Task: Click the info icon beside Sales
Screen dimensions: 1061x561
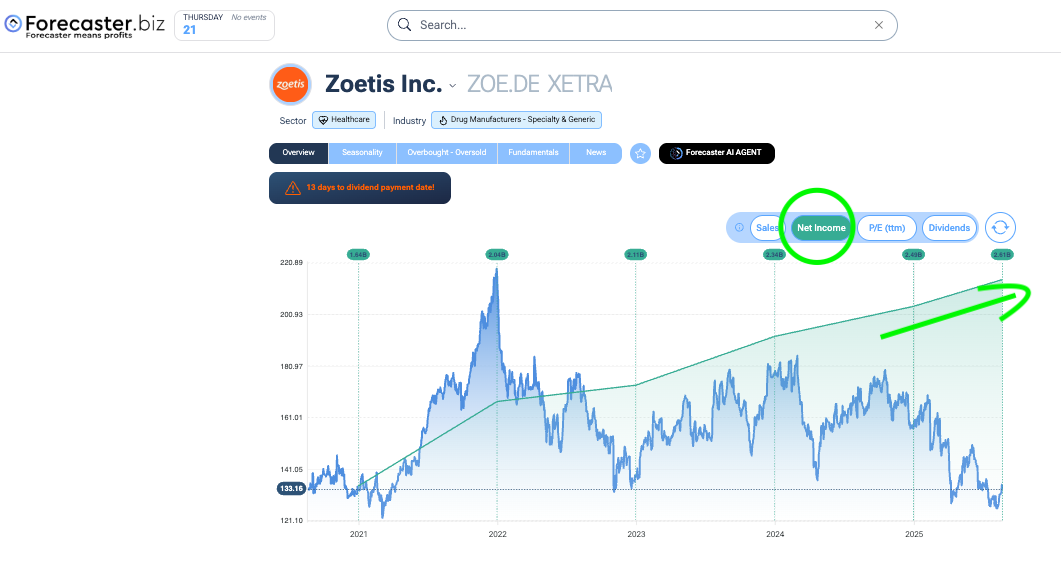Action: coord(739,227)
